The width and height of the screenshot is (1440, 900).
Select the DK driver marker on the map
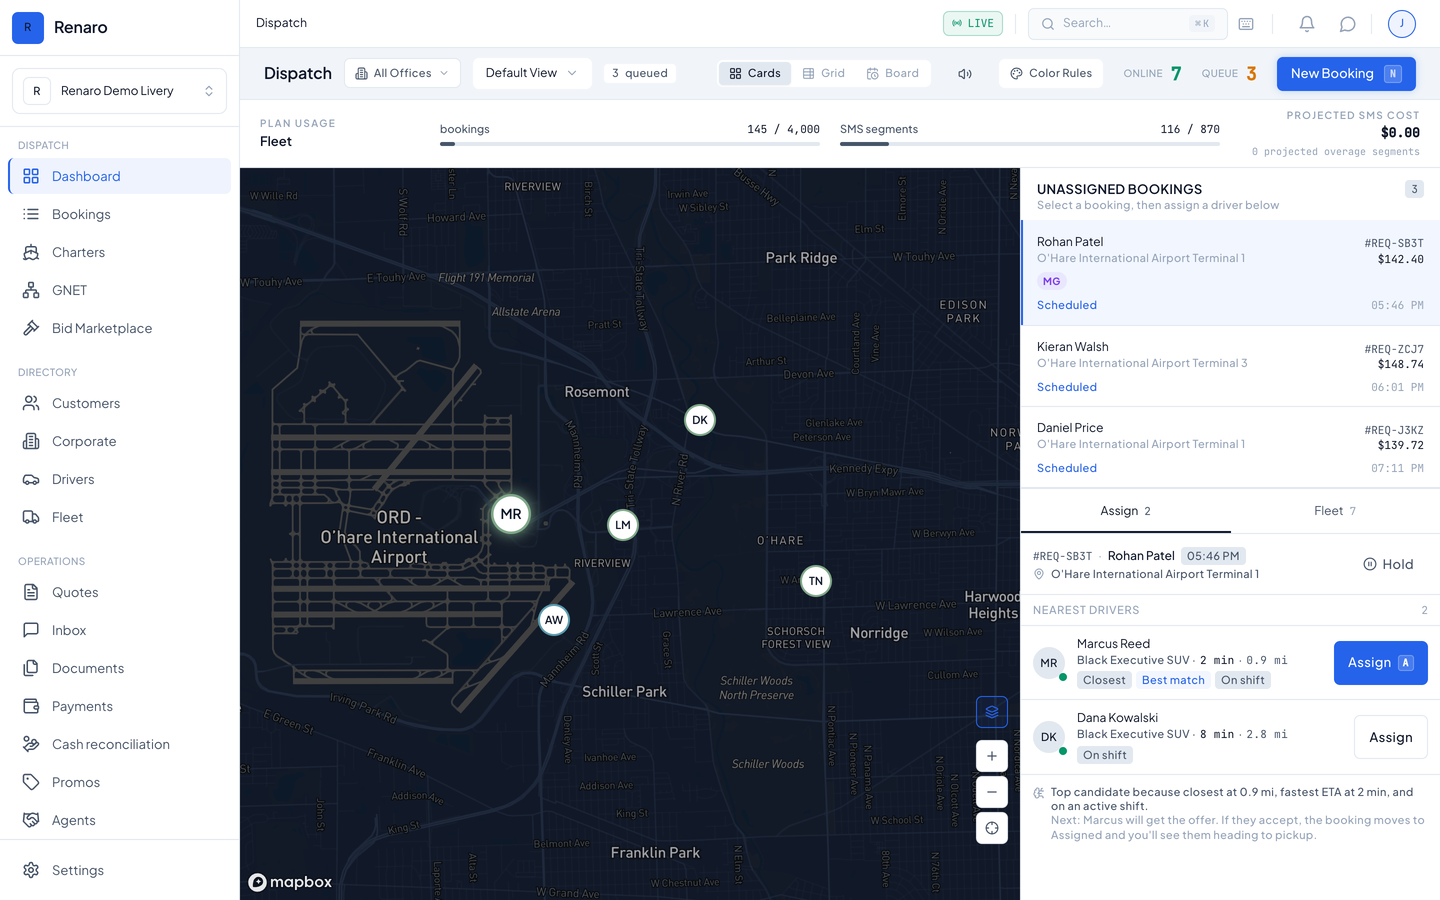(x=700, y=420)
